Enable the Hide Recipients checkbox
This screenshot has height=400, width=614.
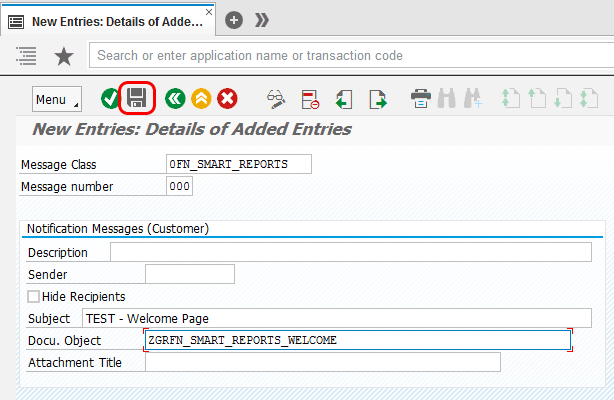(x=34, y=296)
